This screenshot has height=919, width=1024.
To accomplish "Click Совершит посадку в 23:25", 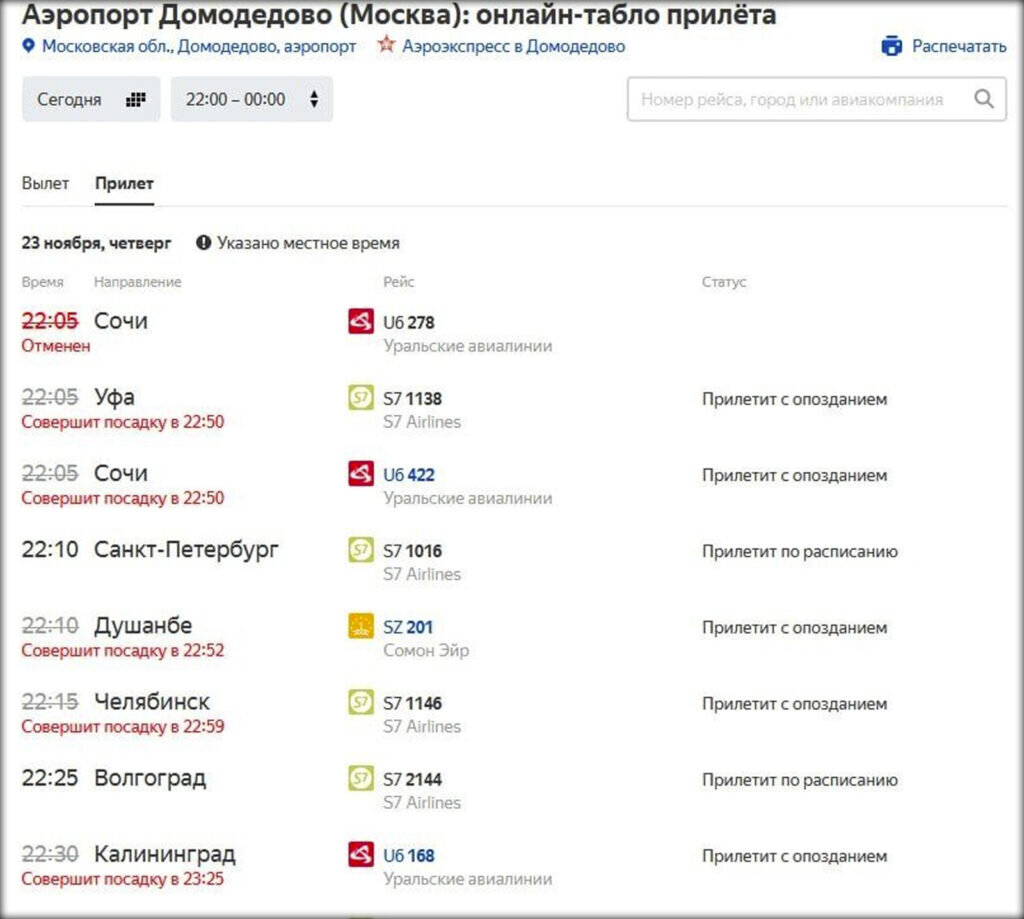I will click(123, 879).
